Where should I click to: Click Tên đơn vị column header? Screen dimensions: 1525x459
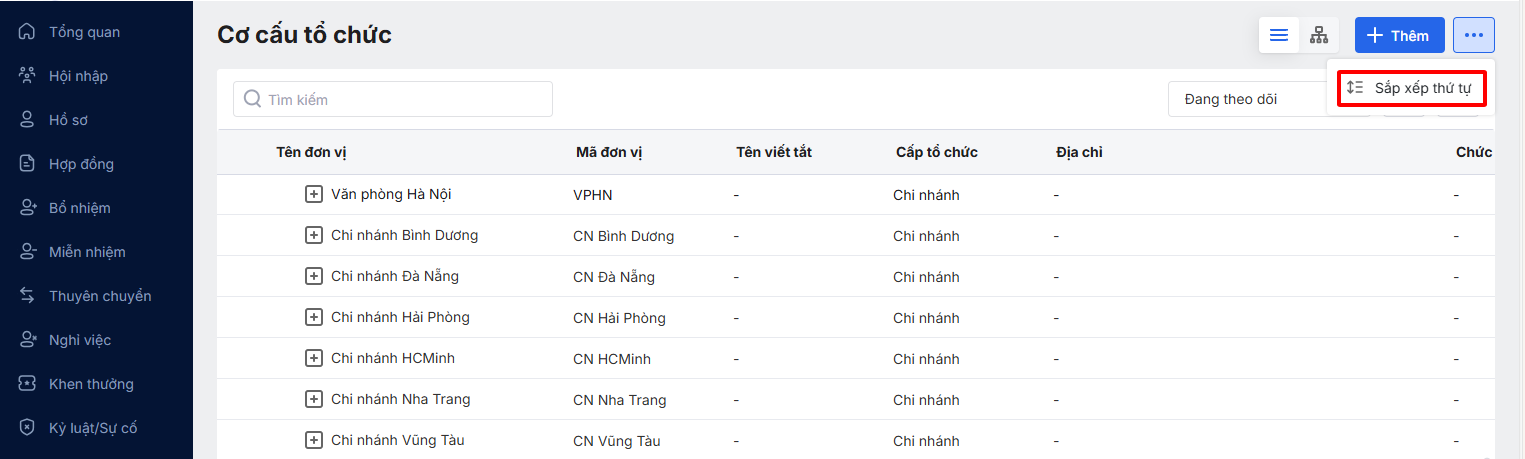point(311,152)
